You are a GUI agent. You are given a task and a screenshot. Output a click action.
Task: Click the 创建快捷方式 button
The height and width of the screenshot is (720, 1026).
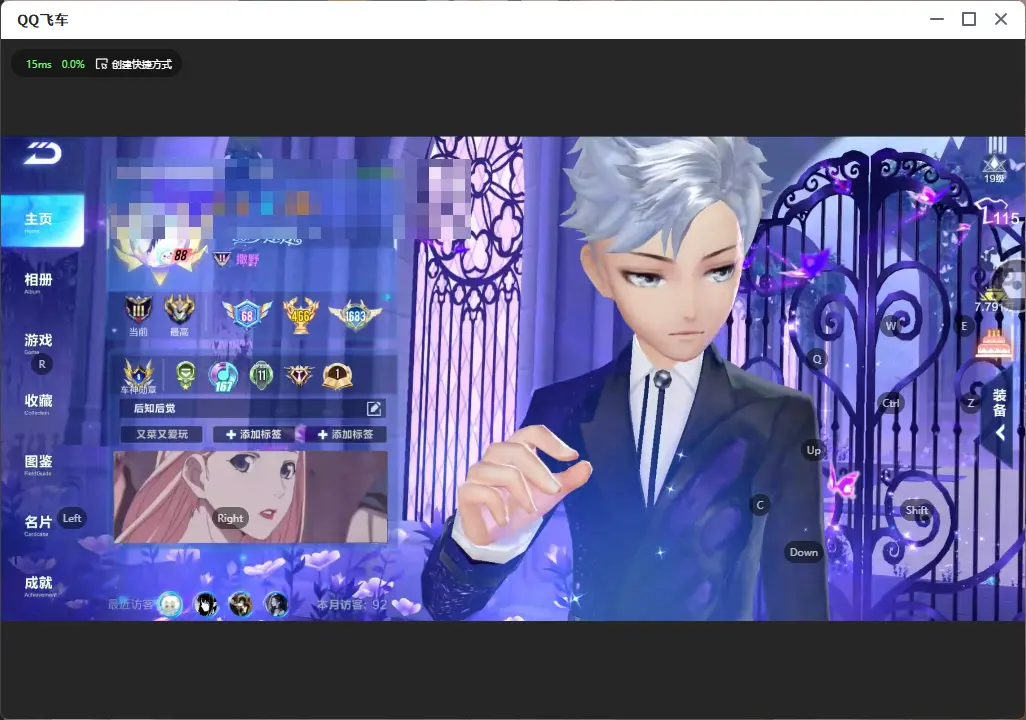pos(134,64)
